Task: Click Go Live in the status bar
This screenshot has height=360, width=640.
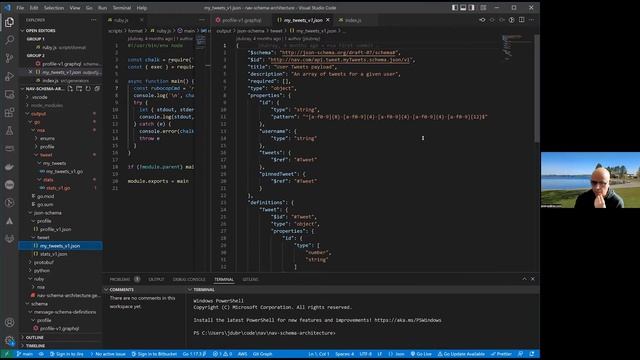Action: pyautogui.click(x=421, y=354)
